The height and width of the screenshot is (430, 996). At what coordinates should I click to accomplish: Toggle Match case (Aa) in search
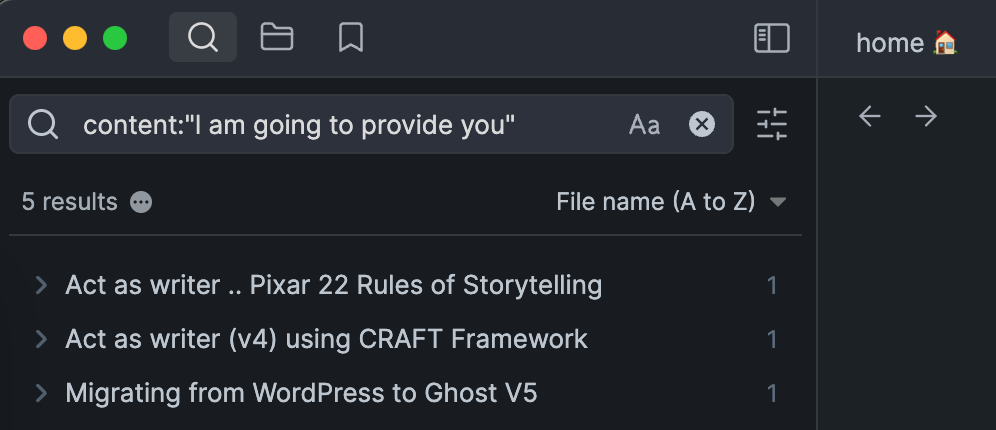pyautogui.click(x=644, y=124)
